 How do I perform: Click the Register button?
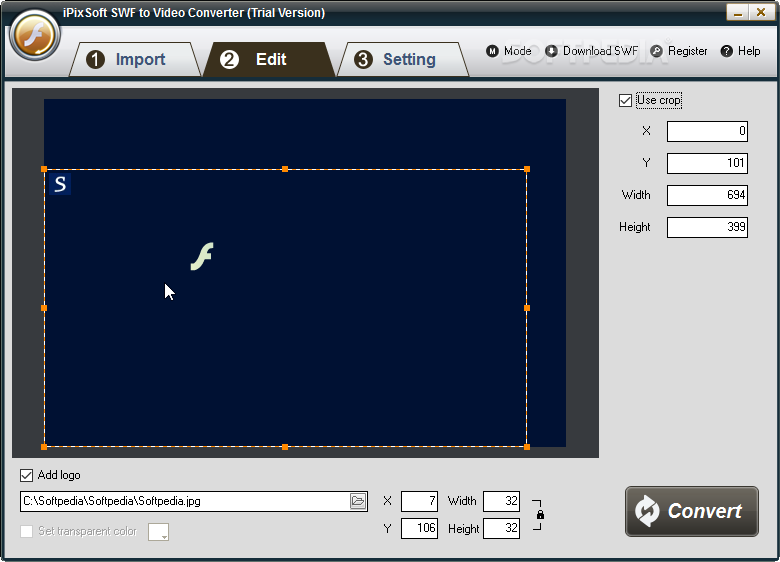click(687, 51)
